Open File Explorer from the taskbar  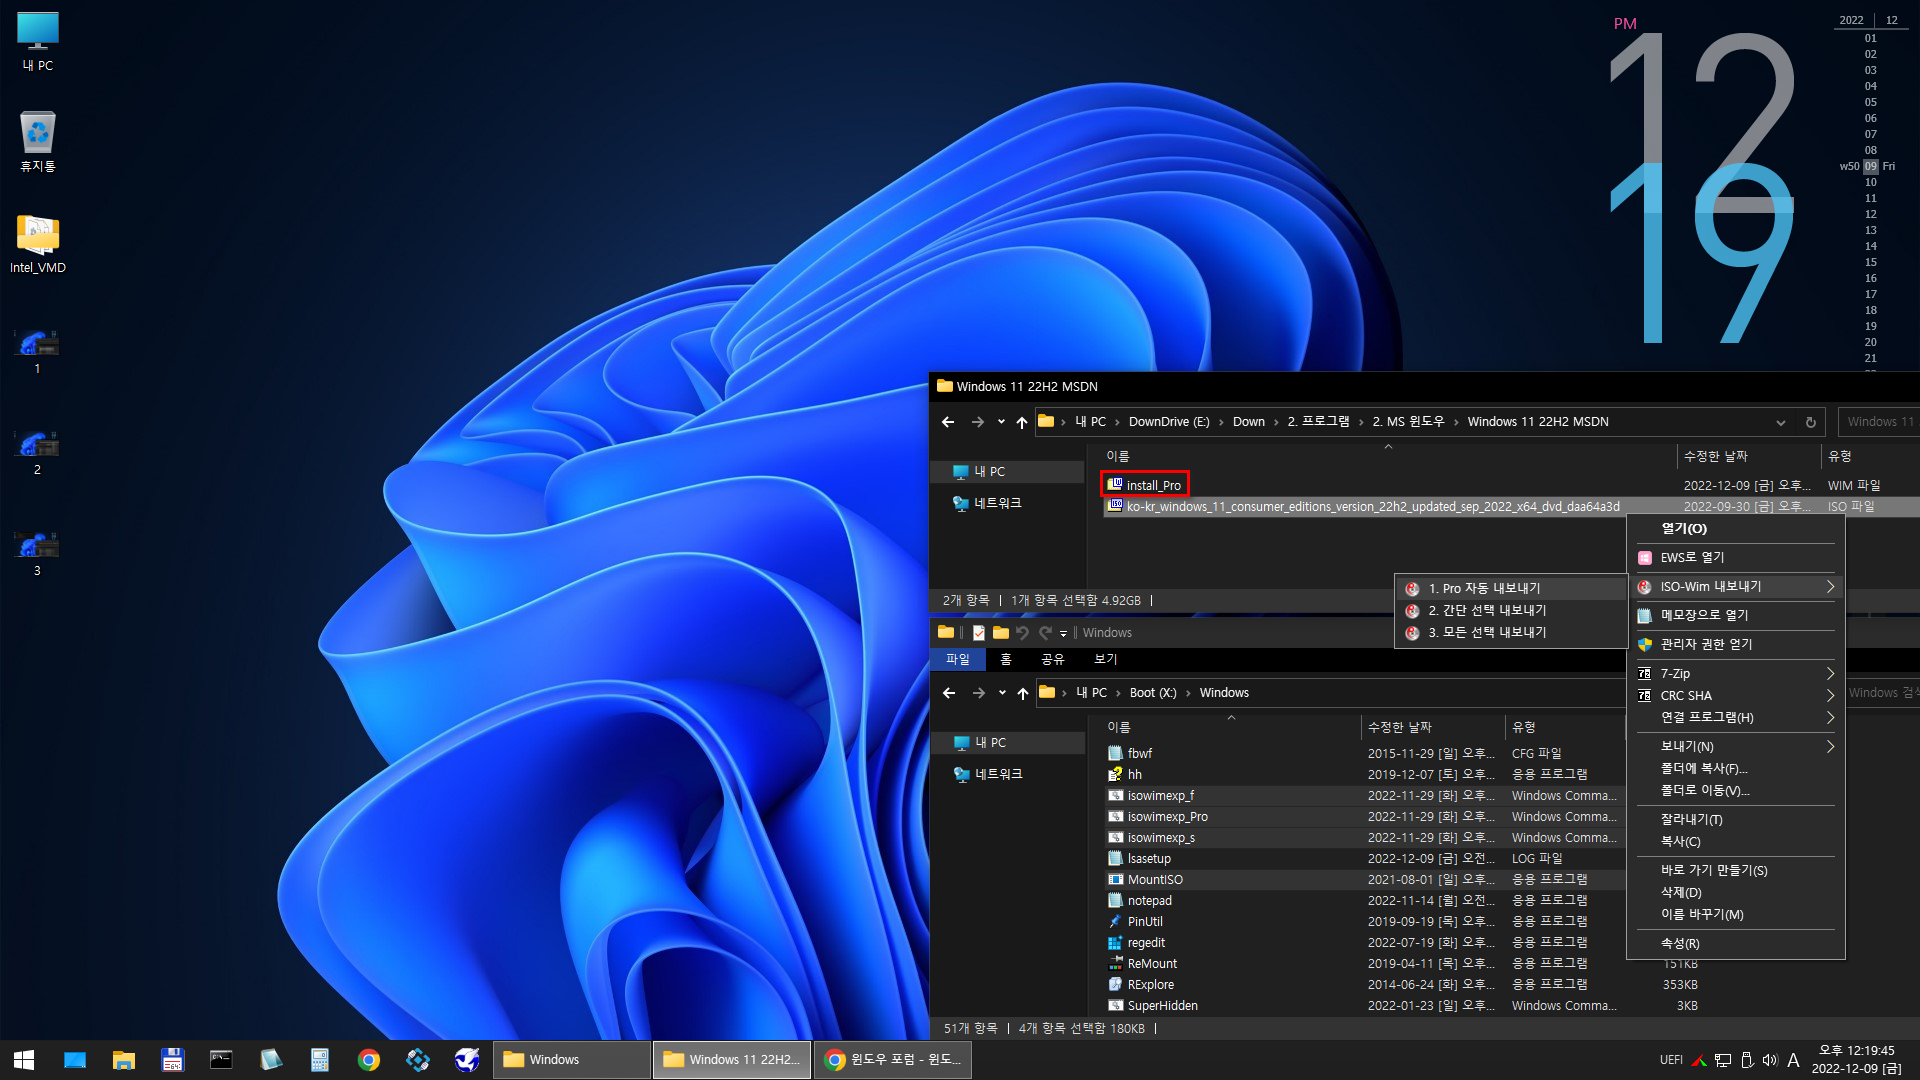click(123, 1059)
